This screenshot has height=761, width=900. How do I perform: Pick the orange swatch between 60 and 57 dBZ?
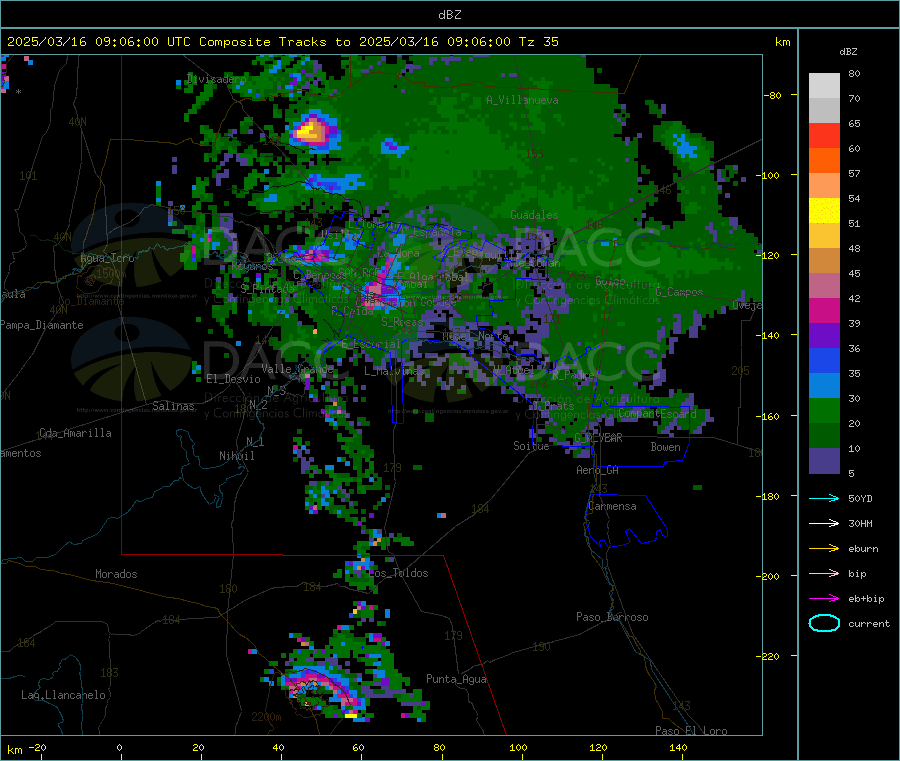pyautogui.click(x=824, y=161)
